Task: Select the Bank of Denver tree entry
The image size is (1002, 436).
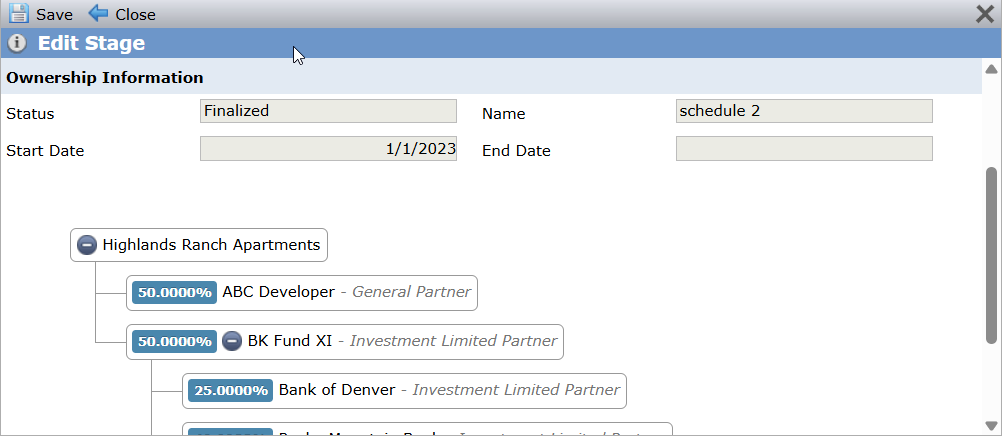Action: point(404,391)
